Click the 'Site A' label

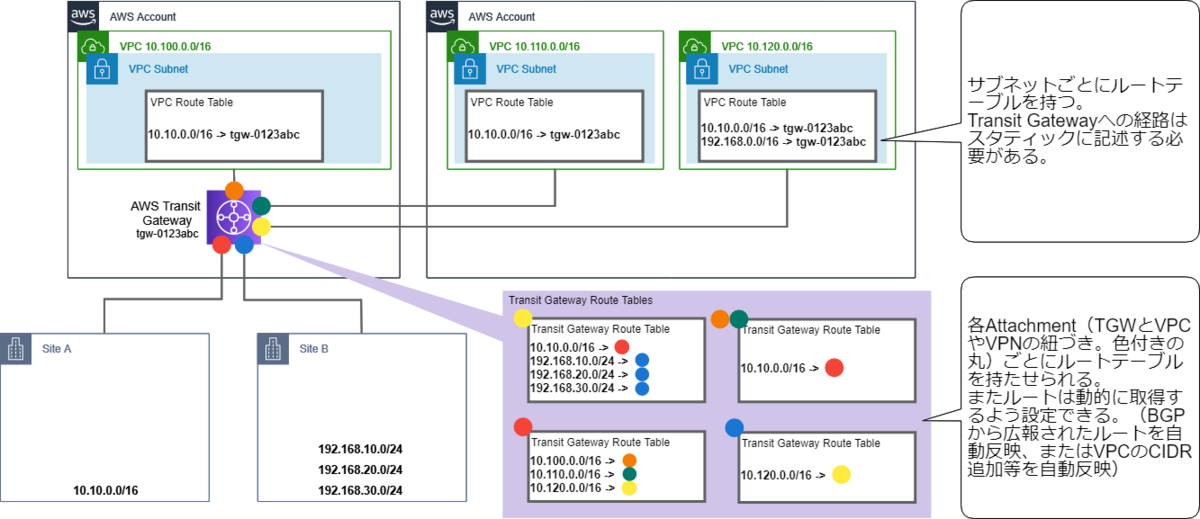coord(58,350)
